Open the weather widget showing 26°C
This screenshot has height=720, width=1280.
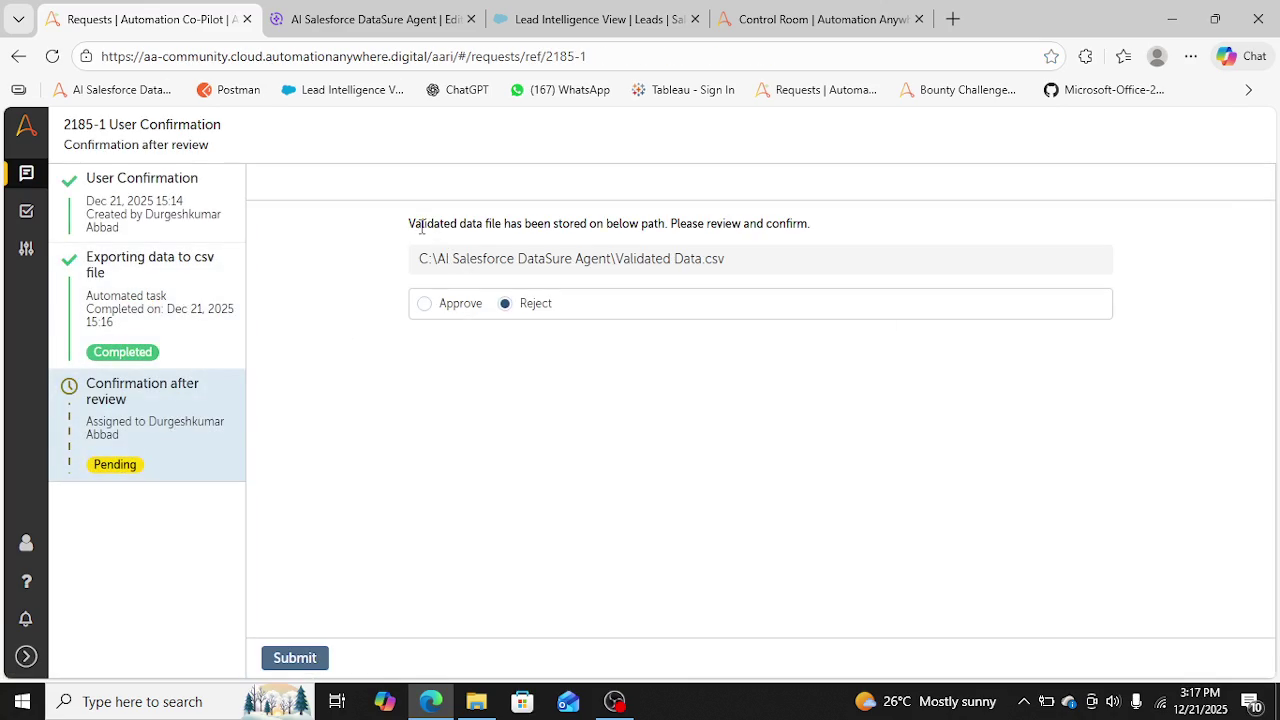pyautogui.click(x=926, y=701)
